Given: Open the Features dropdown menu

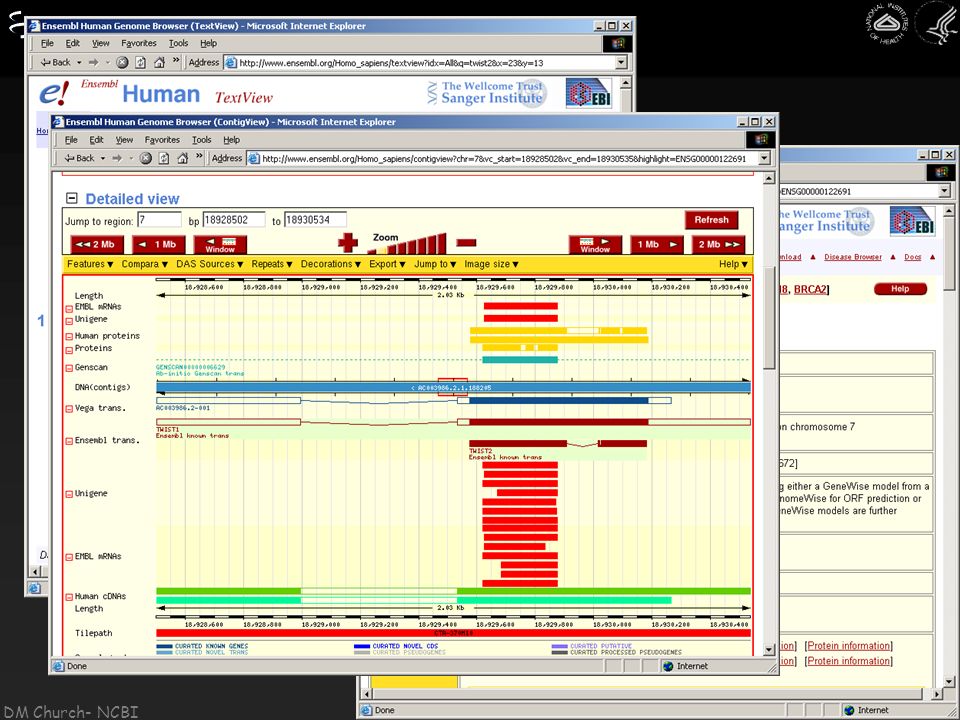Looking at the screenshot, I should 90,264.
